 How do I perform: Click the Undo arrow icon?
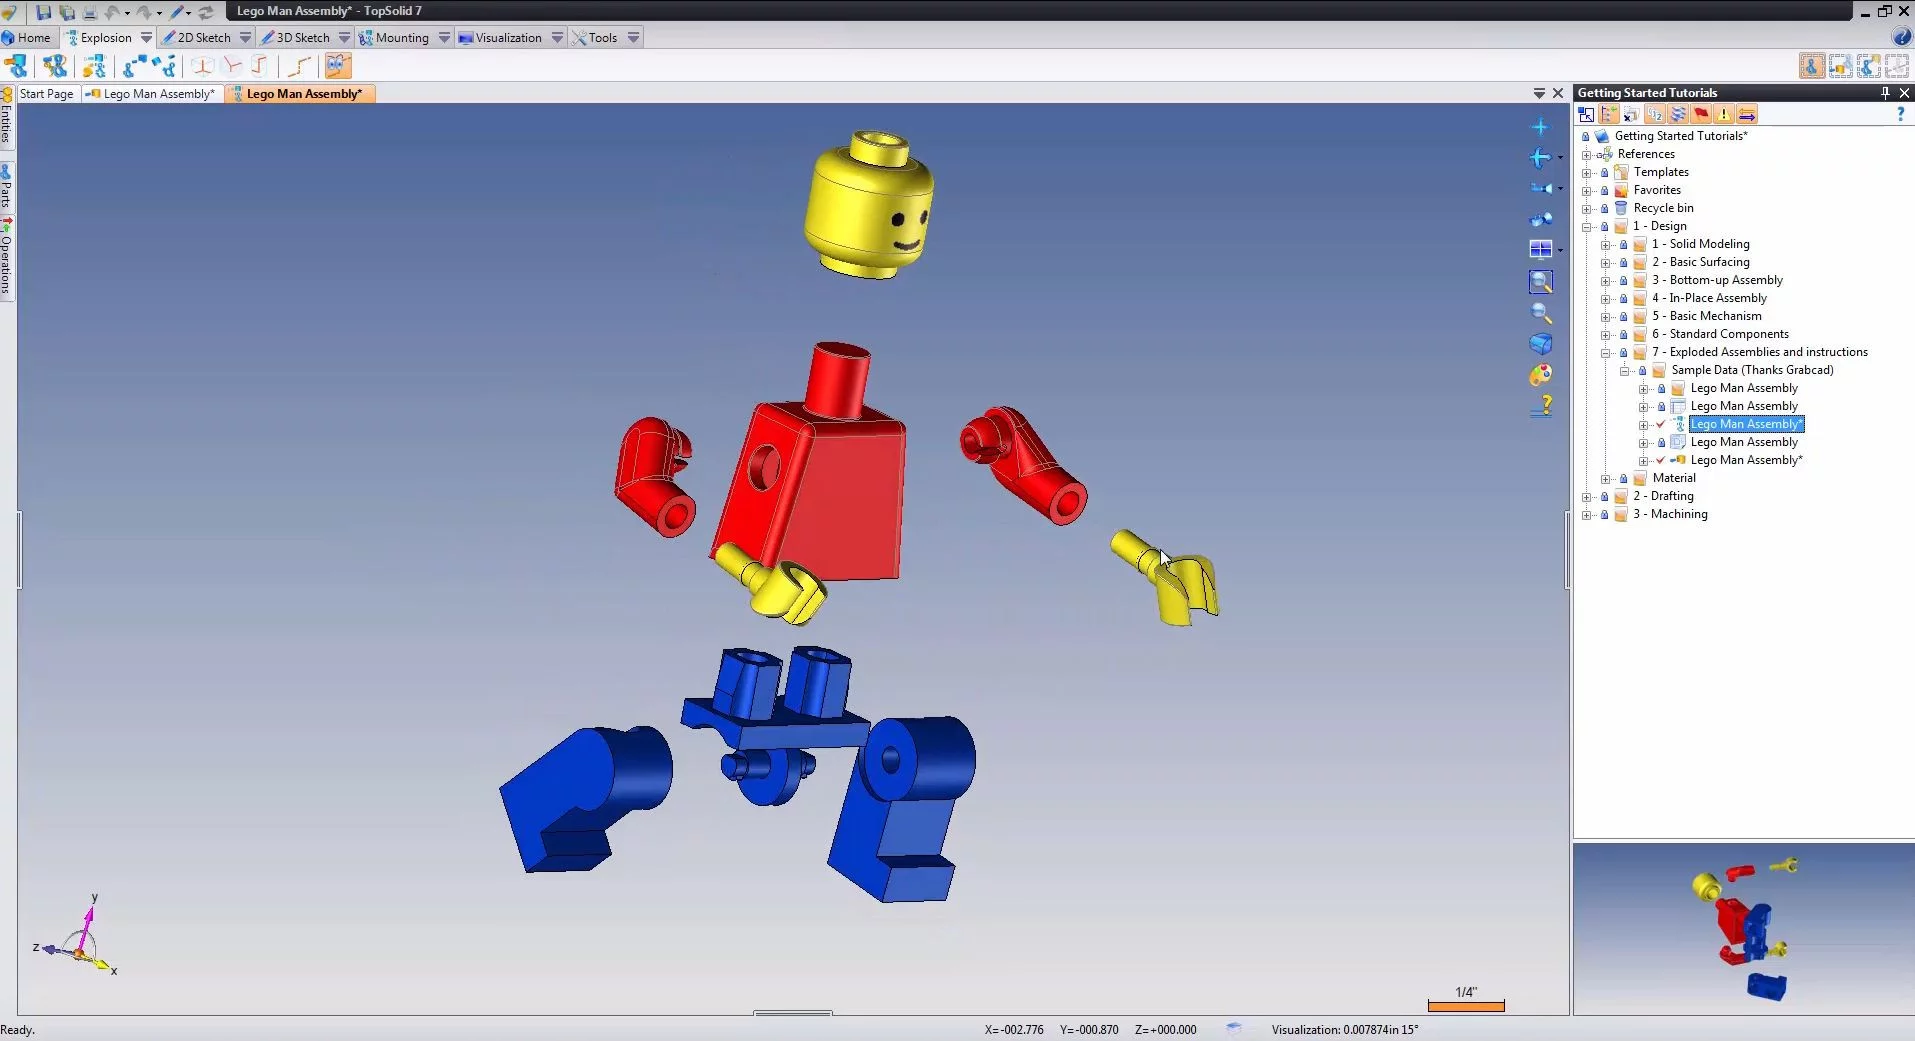tap(112, 12)
